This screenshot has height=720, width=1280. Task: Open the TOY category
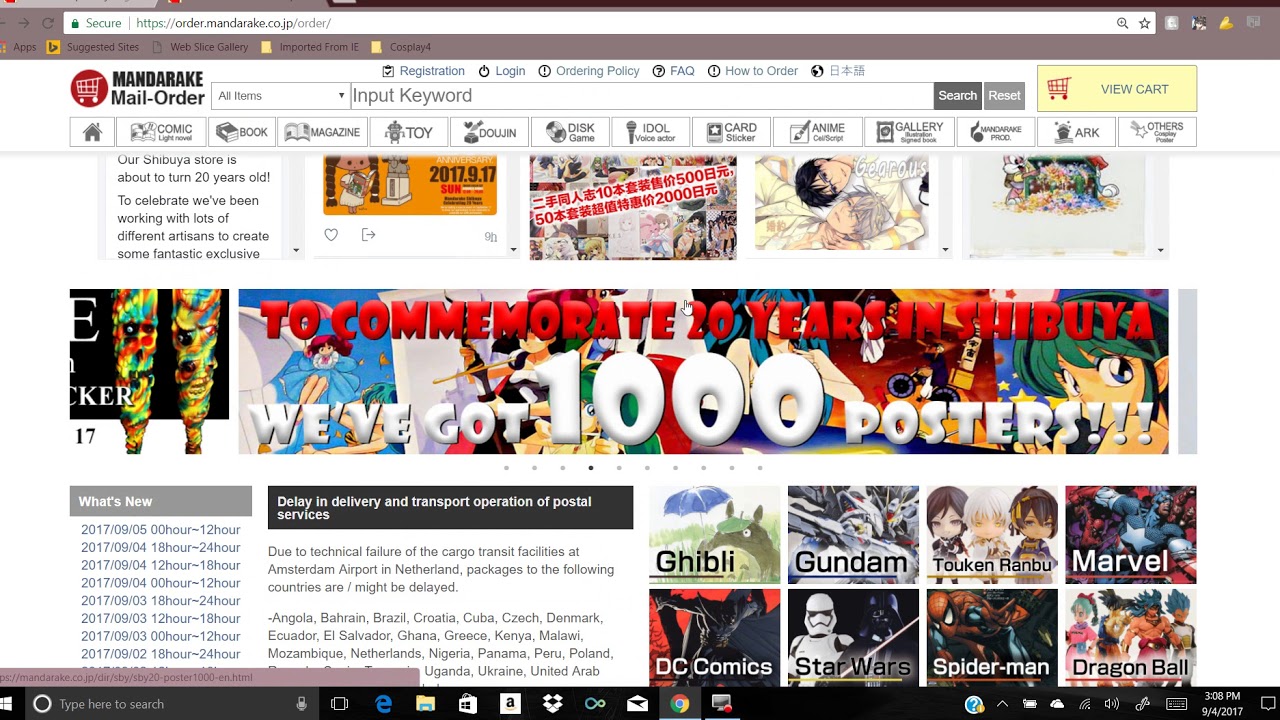(x=408, y=132)
